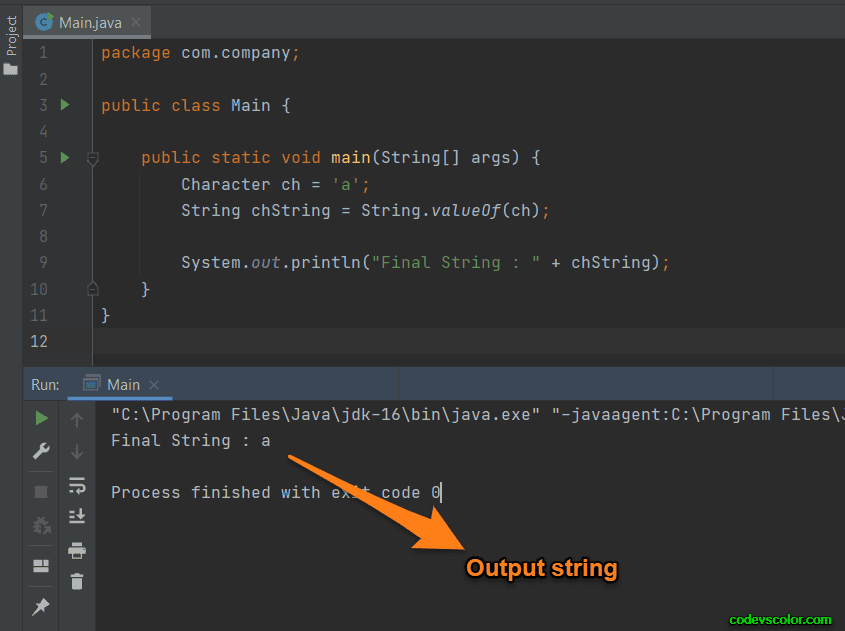
Task: Run main method from line 5 gutter icon
Action: (x=64, y=157)
